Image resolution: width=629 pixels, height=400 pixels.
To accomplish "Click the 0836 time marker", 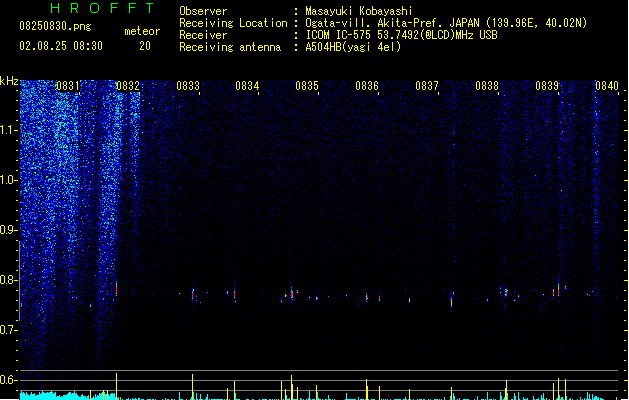I will point(367,85).
